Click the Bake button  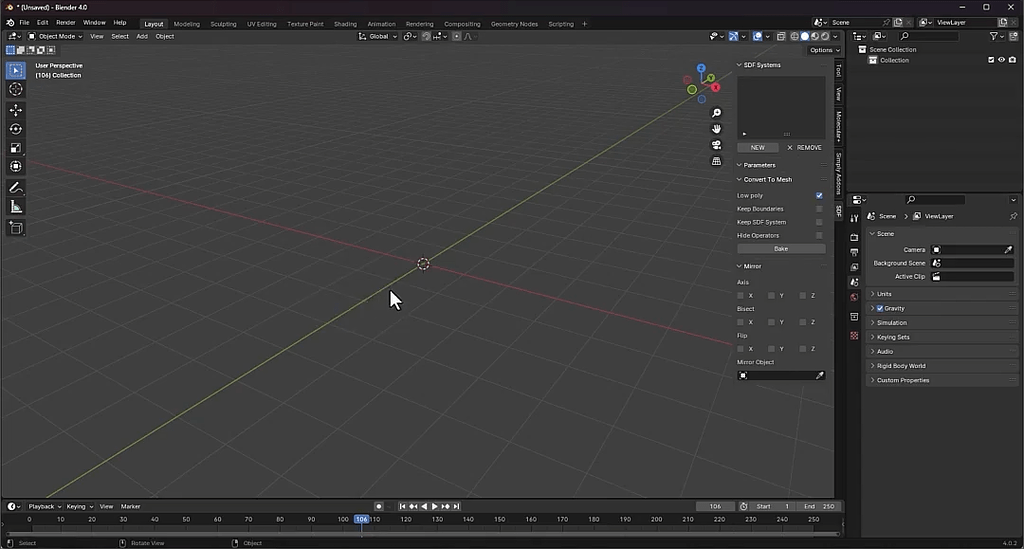click(x=781, y=248)
